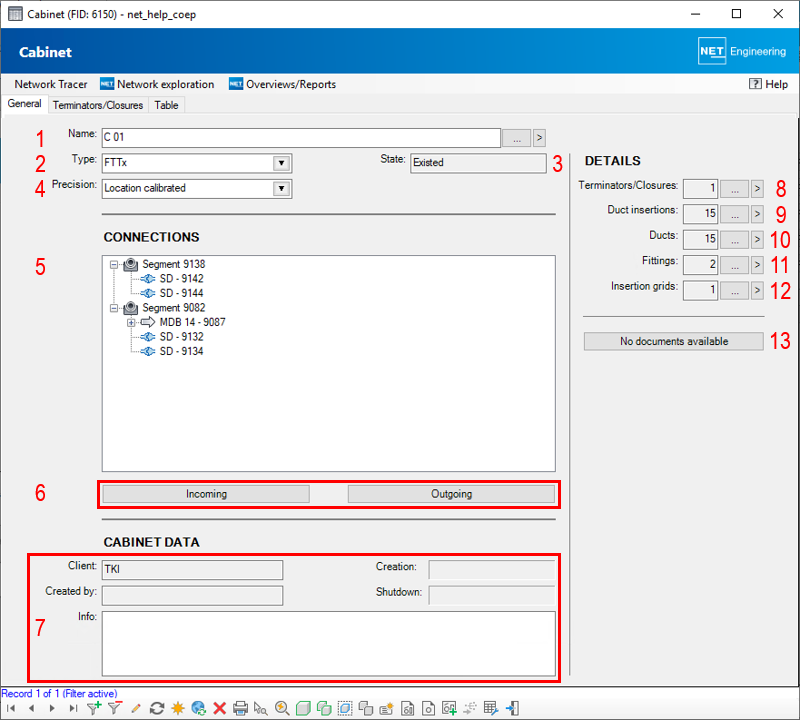The height and width of the screenshot is (720, 800).
Task: Go to first record navigation arrow
Action: point(11,708)
